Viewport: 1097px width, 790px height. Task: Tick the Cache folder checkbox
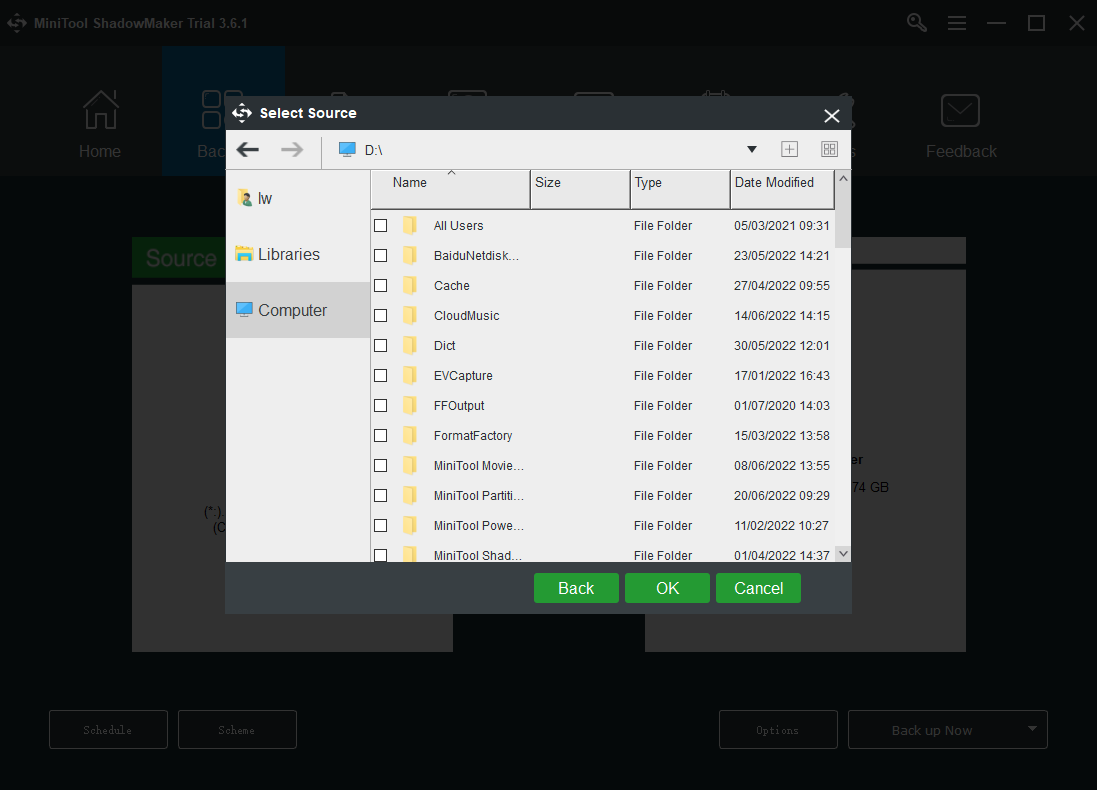[x=381, y=285]
